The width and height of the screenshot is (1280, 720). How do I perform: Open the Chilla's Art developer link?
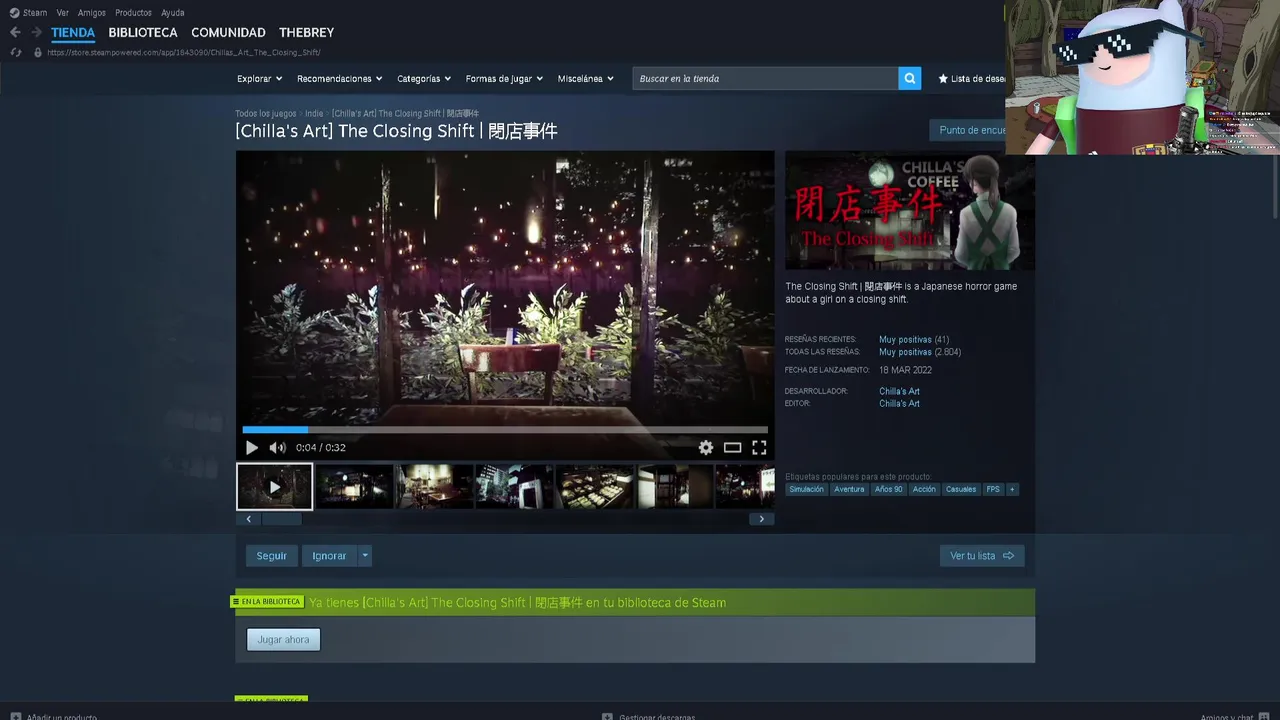[899, 391]
